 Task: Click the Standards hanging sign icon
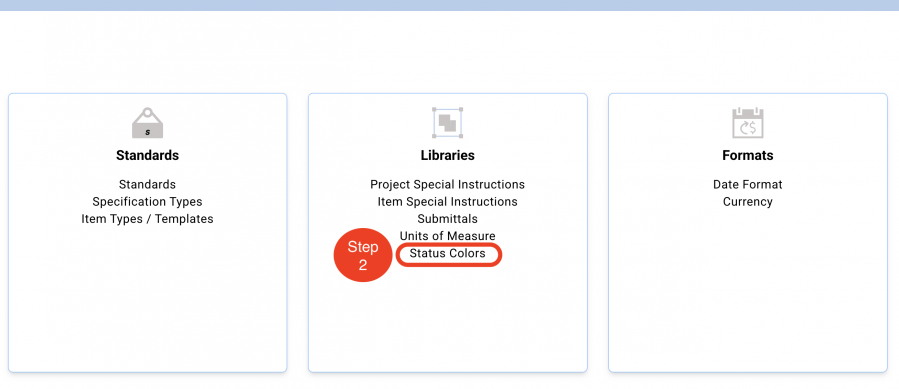point(147,123)
